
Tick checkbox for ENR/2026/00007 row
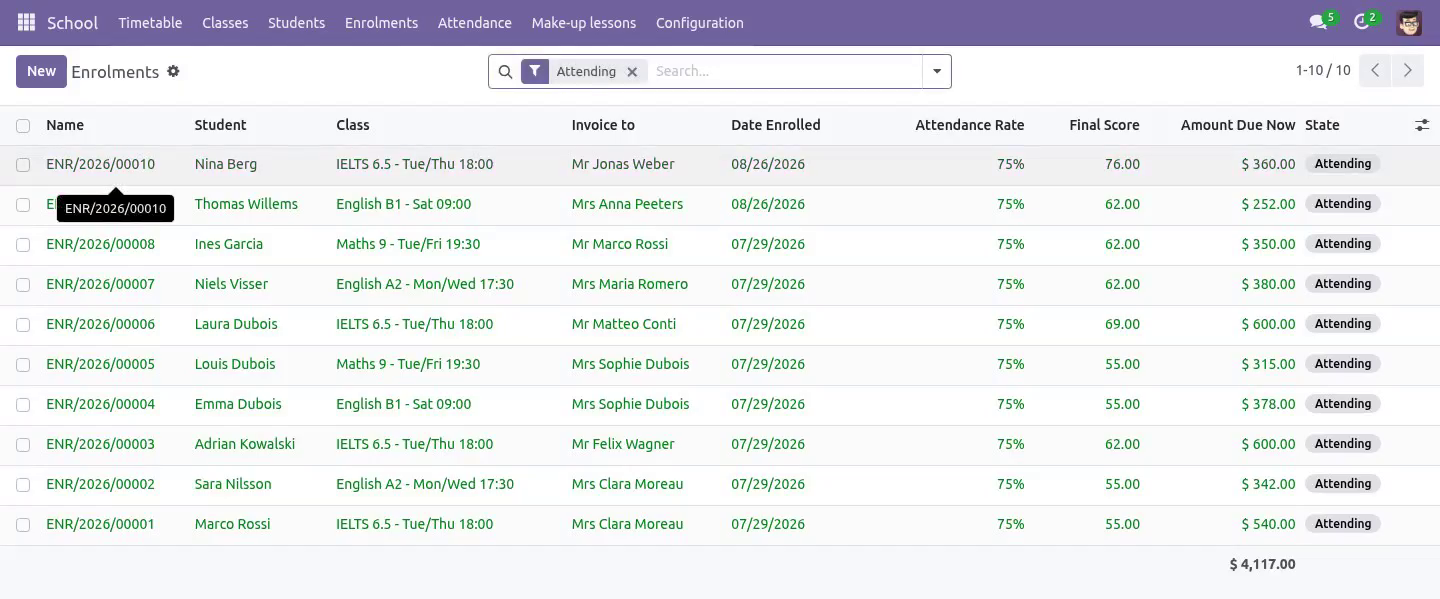23,285
